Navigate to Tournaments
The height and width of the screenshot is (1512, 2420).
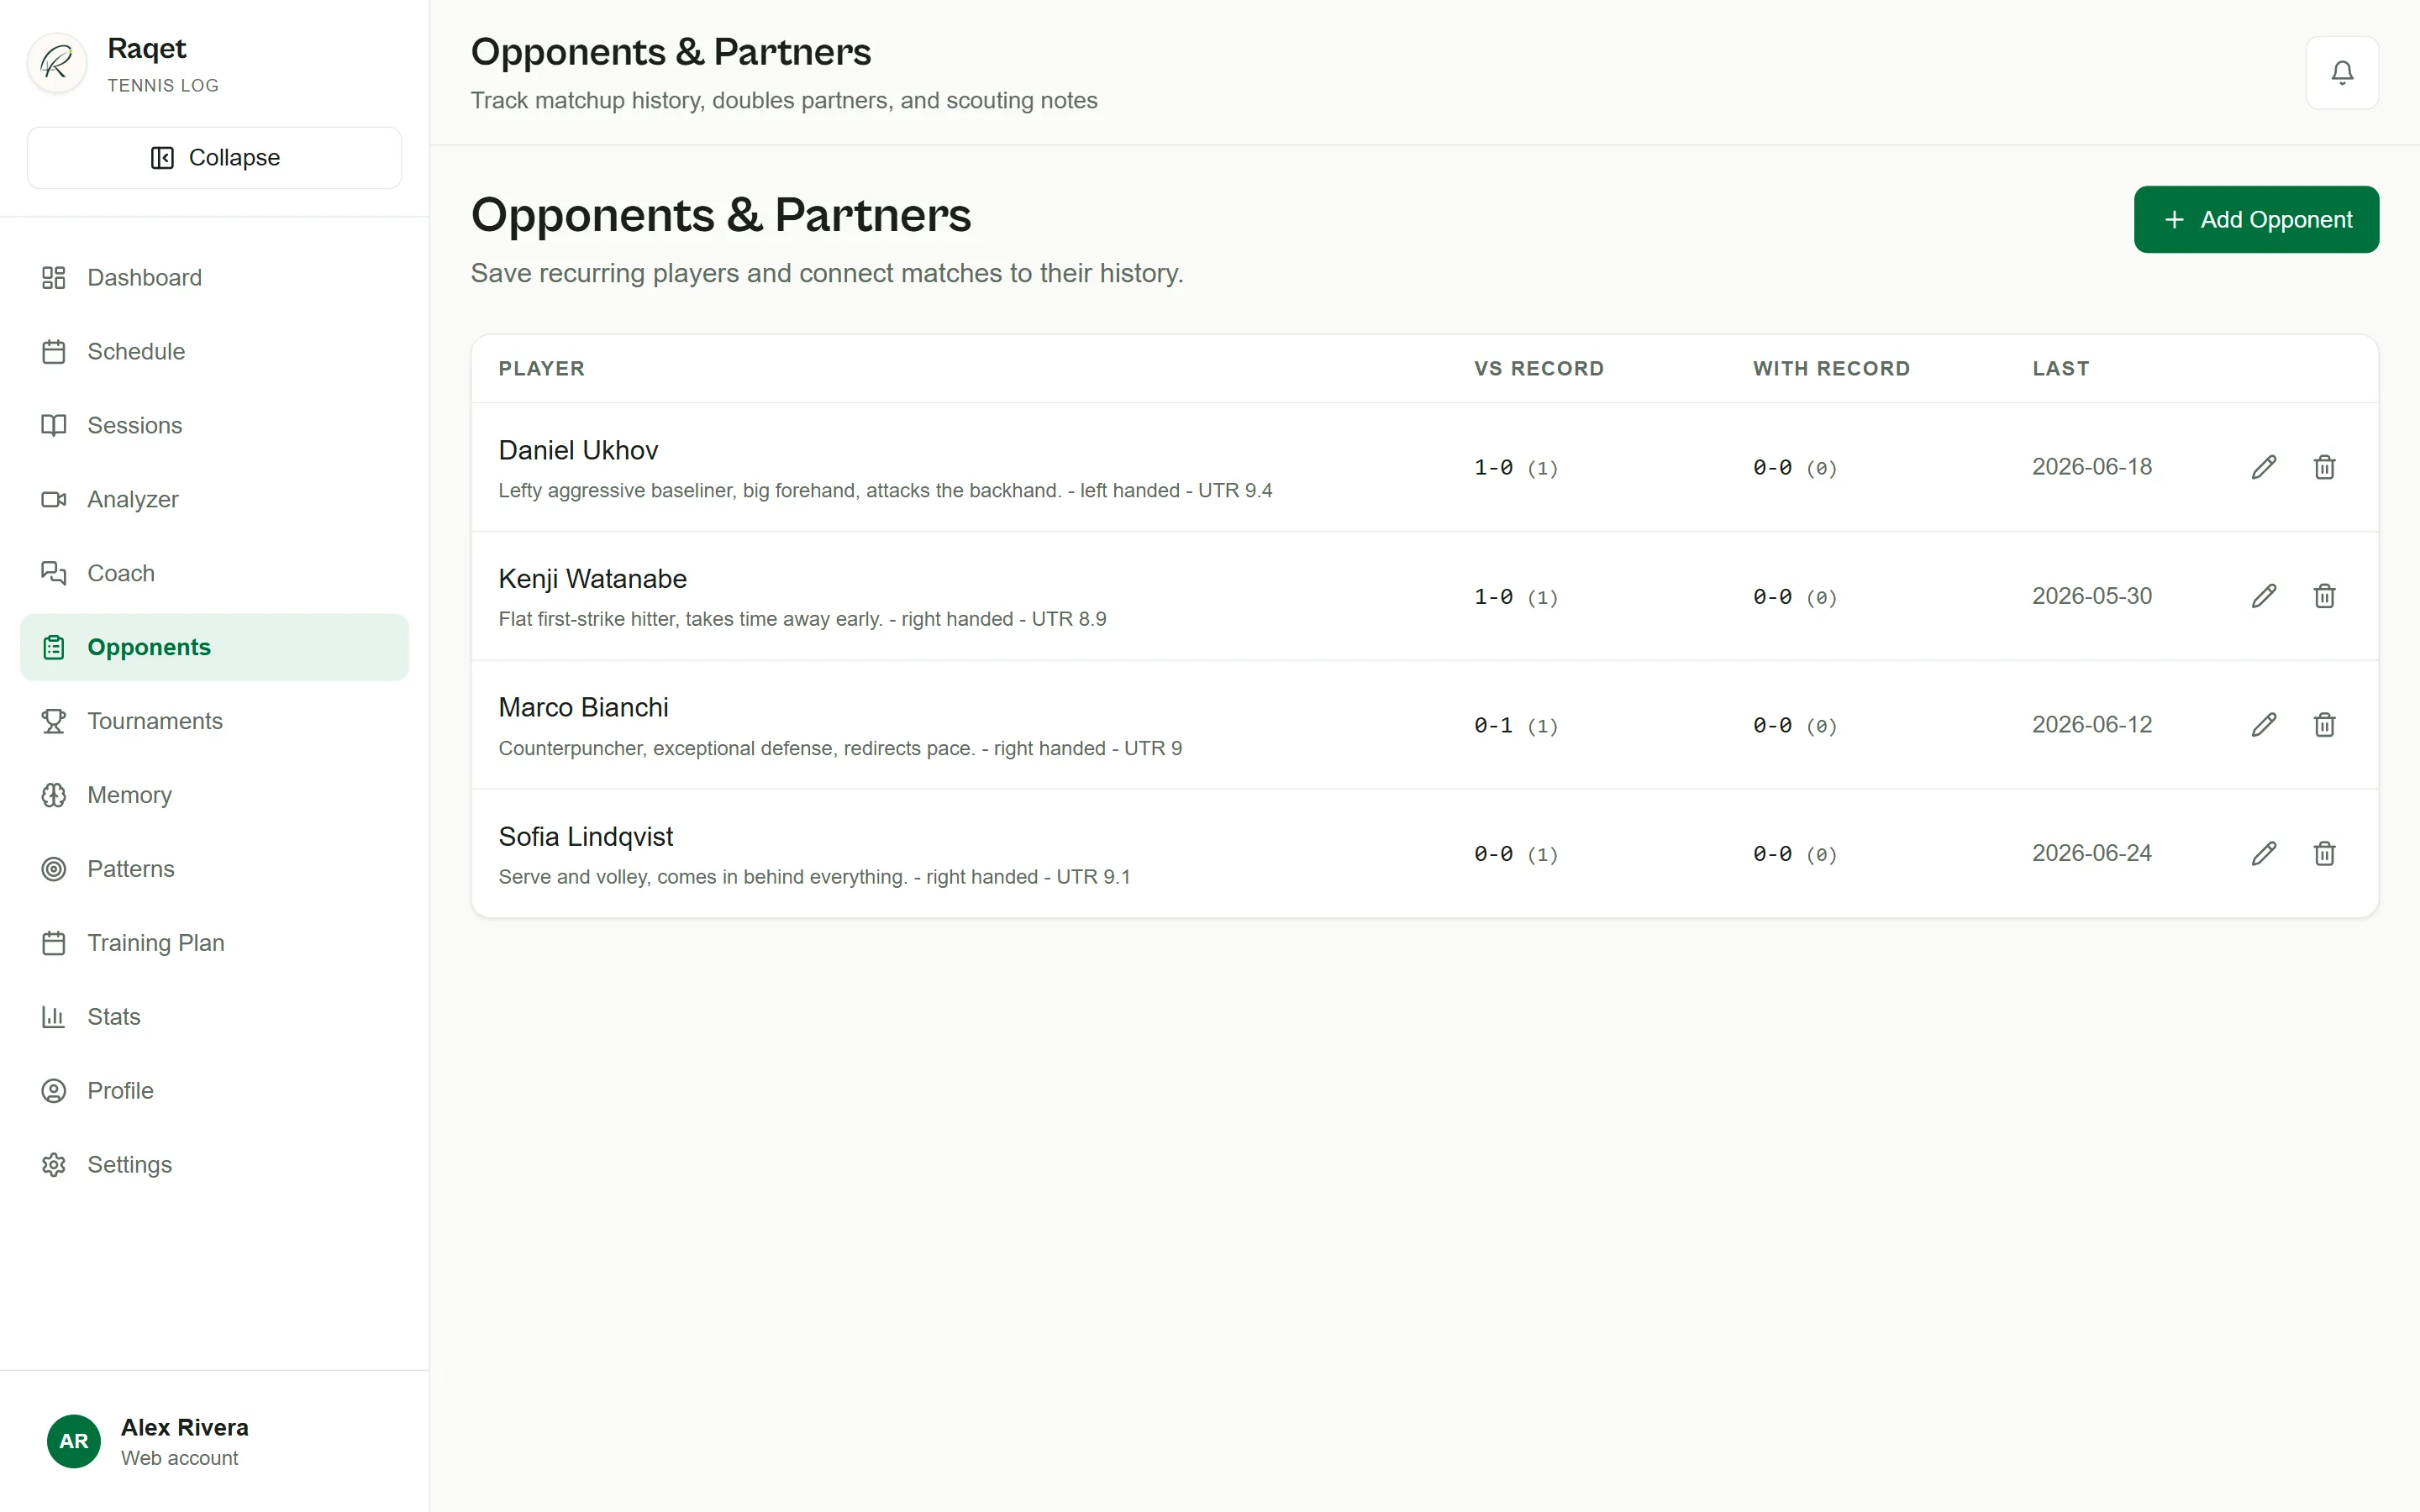point(214,721)
